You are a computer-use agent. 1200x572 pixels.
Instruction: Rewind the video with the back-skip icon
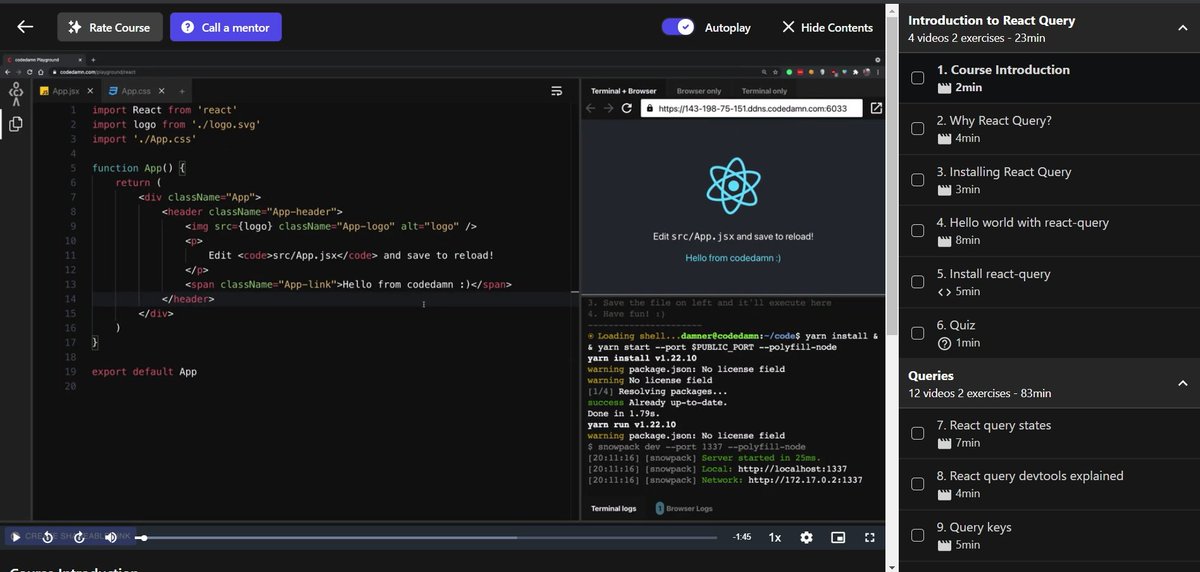pyautogui.click(x=47, y=537)
